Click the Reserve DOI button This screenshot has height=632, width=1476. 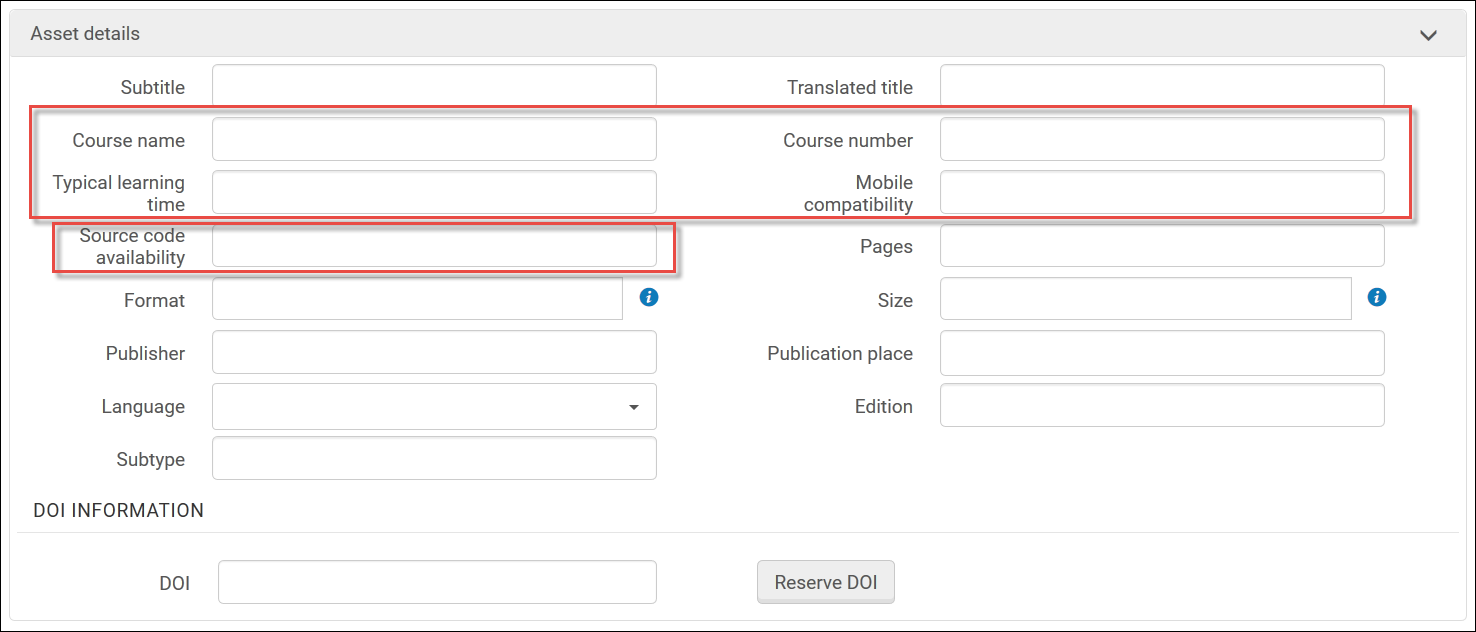click(x=825, y=582)
